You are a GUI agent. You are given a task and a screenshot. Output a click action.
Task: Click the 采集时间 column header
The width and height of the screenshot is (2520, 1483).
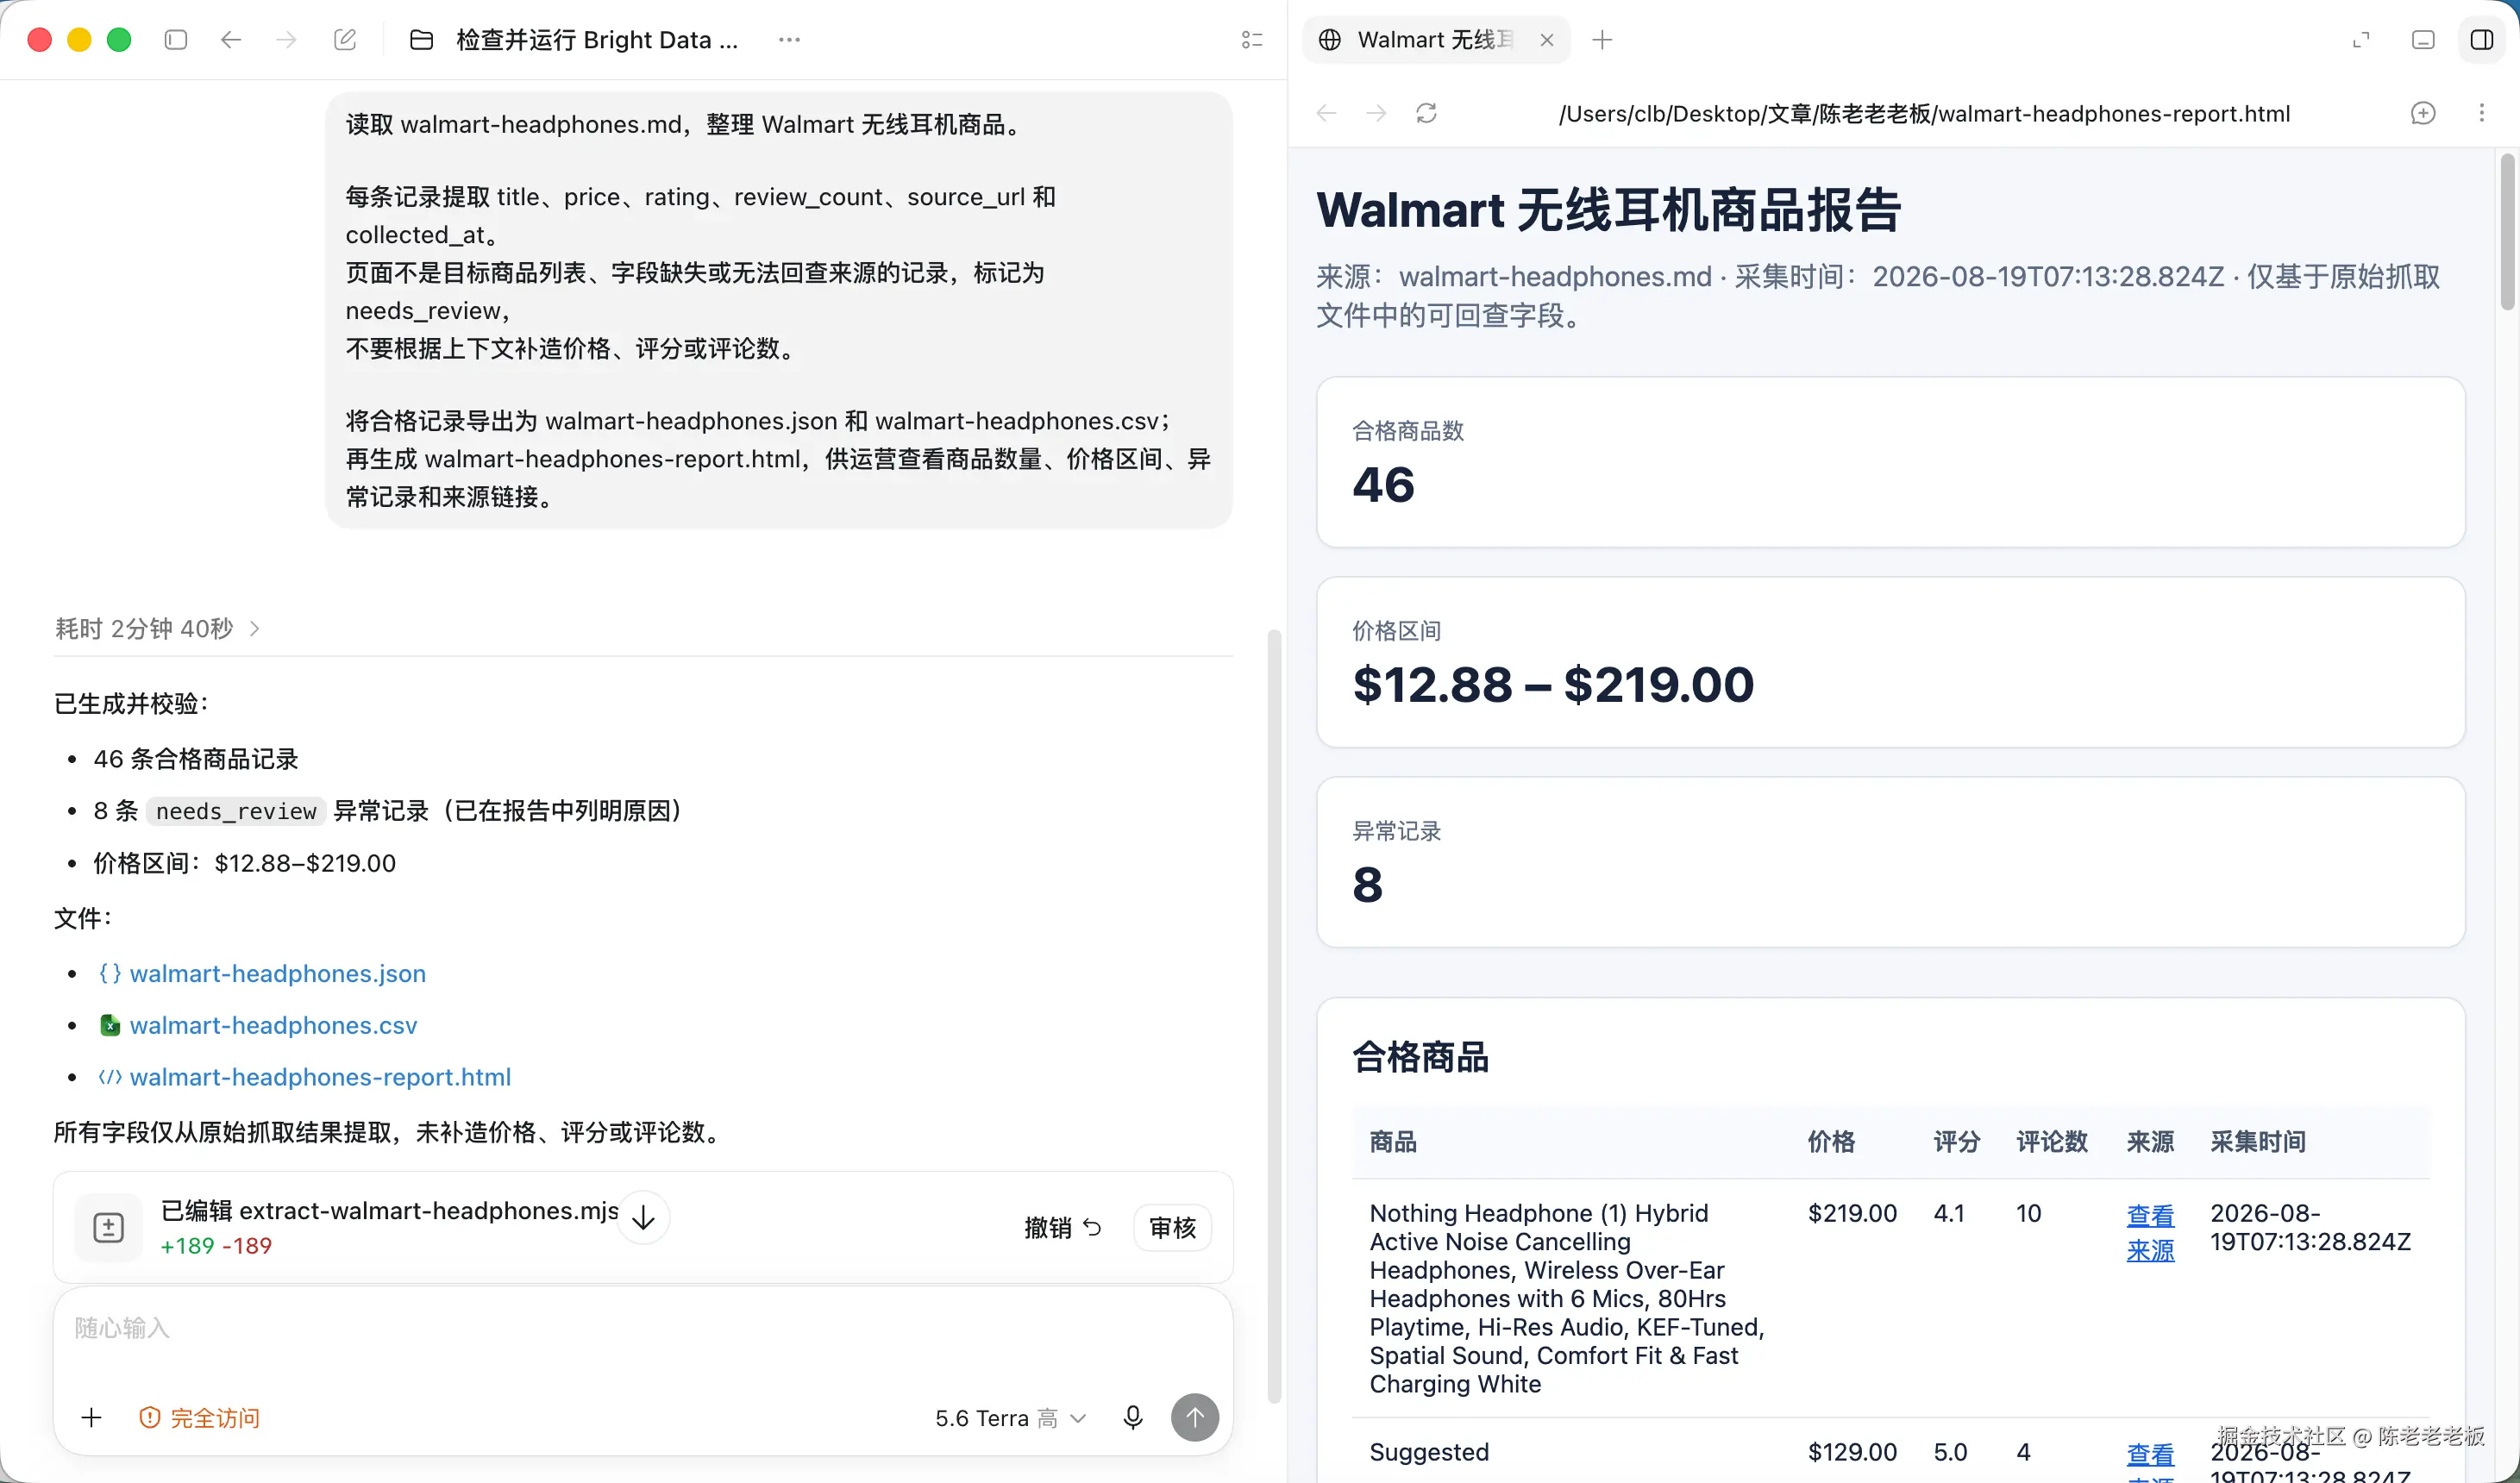2258,1141
